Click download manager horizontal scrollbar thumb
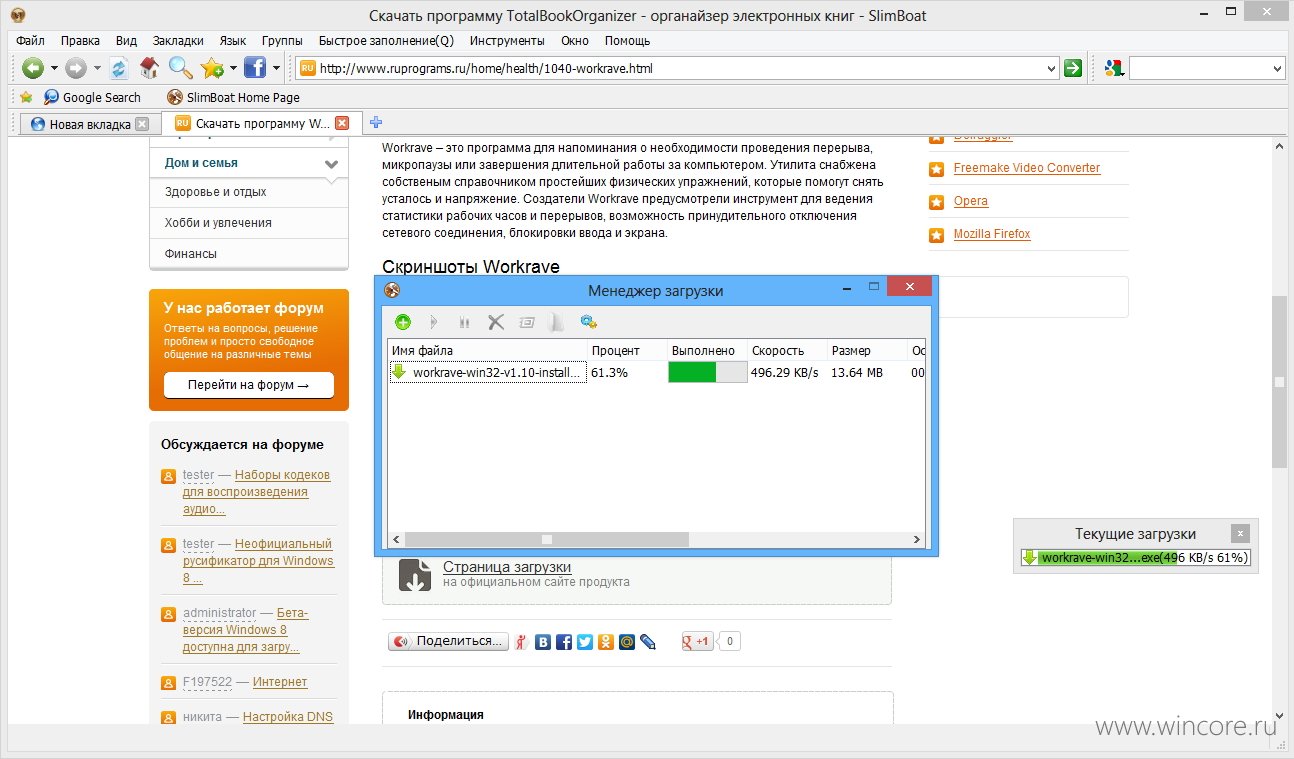 [547, 539]
